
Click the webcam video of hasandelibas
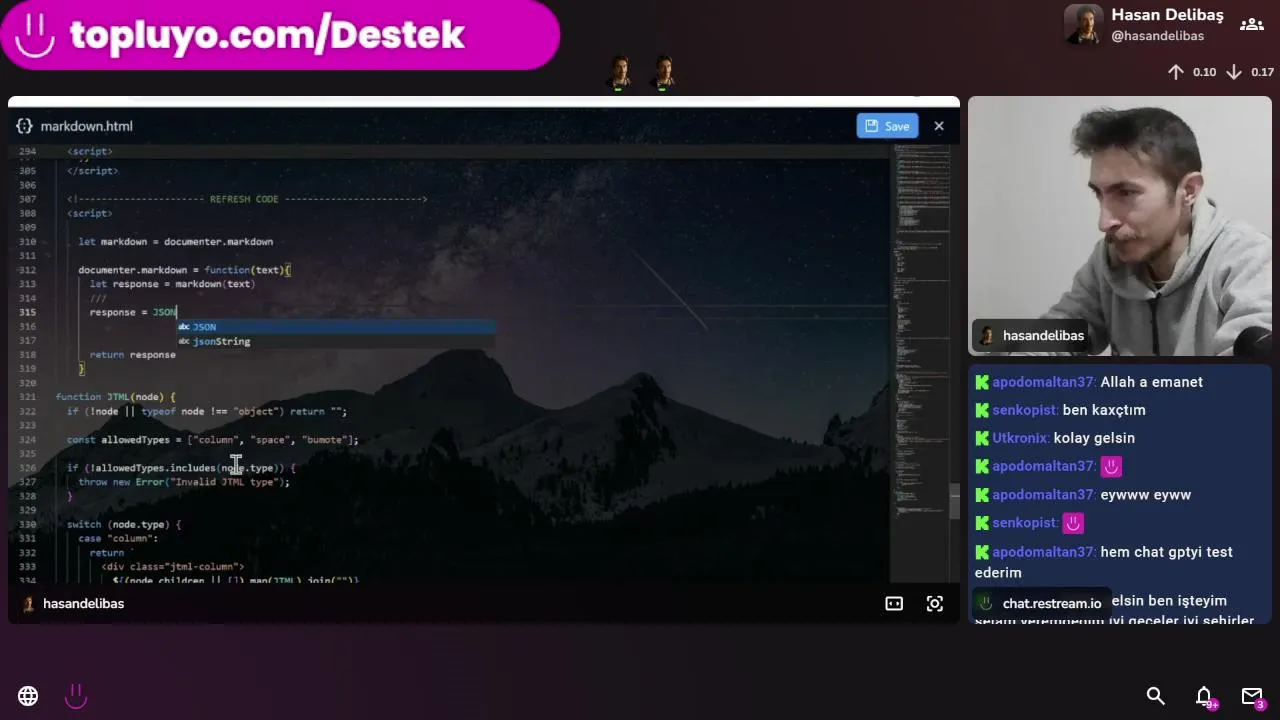tap(1120, 225)
